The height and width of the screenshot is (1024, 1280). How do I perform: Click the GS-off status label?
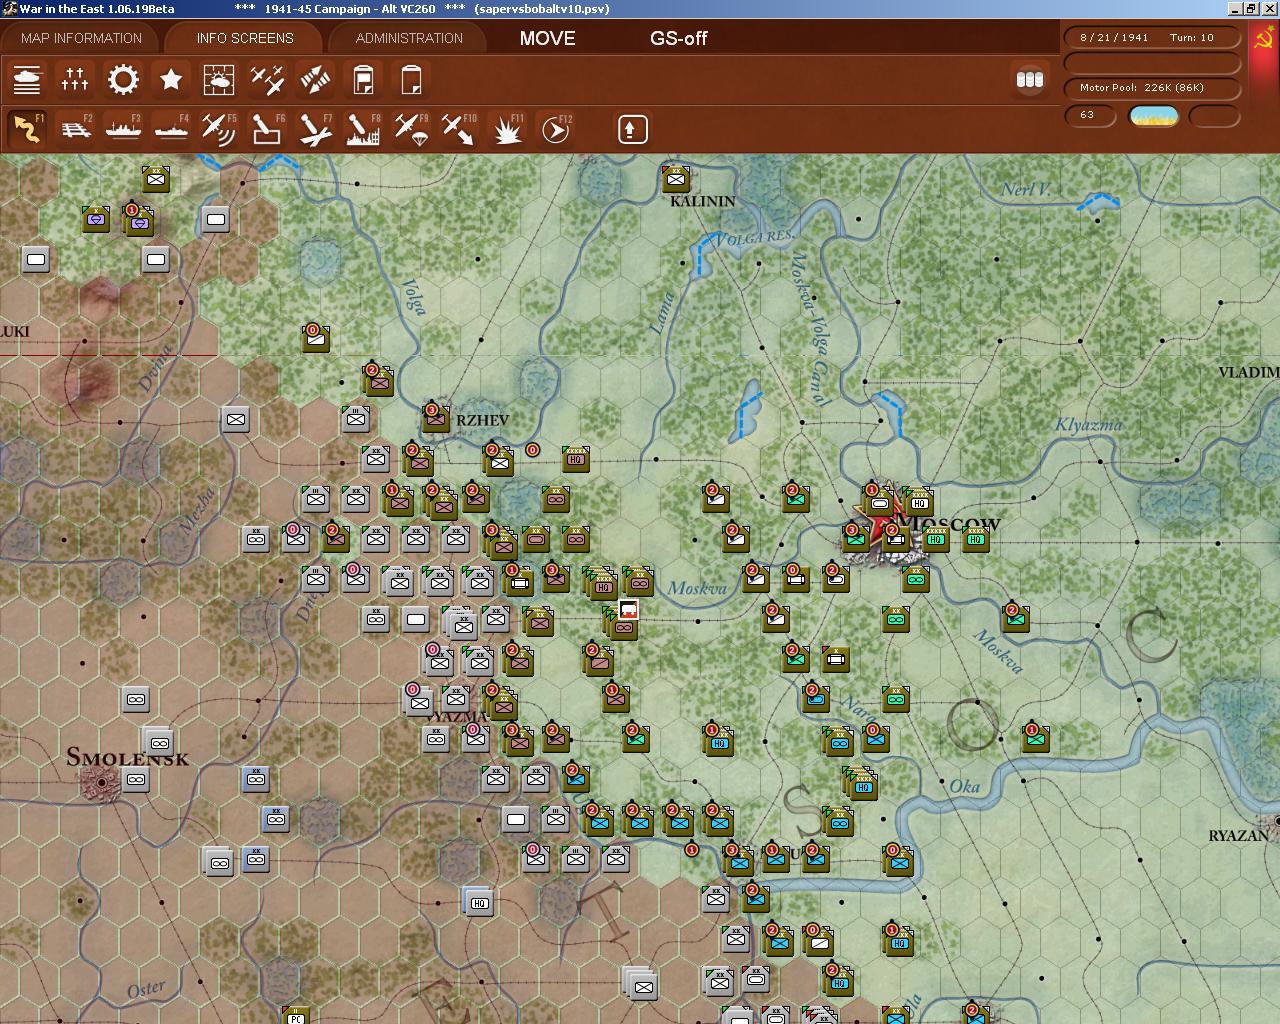click(x=679, y=38)
